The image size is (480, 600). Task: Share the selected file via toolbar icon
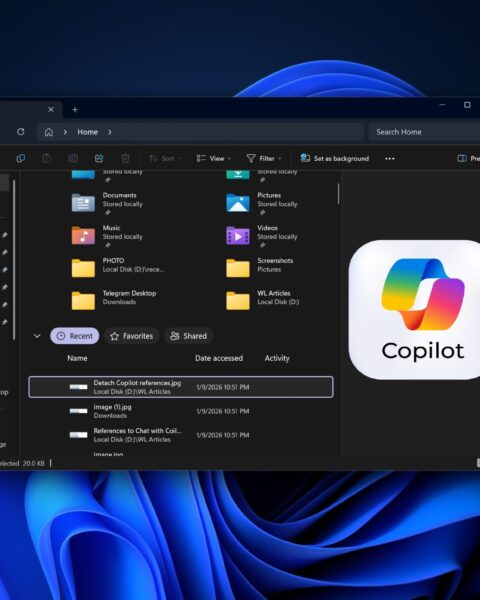(99, 158)
